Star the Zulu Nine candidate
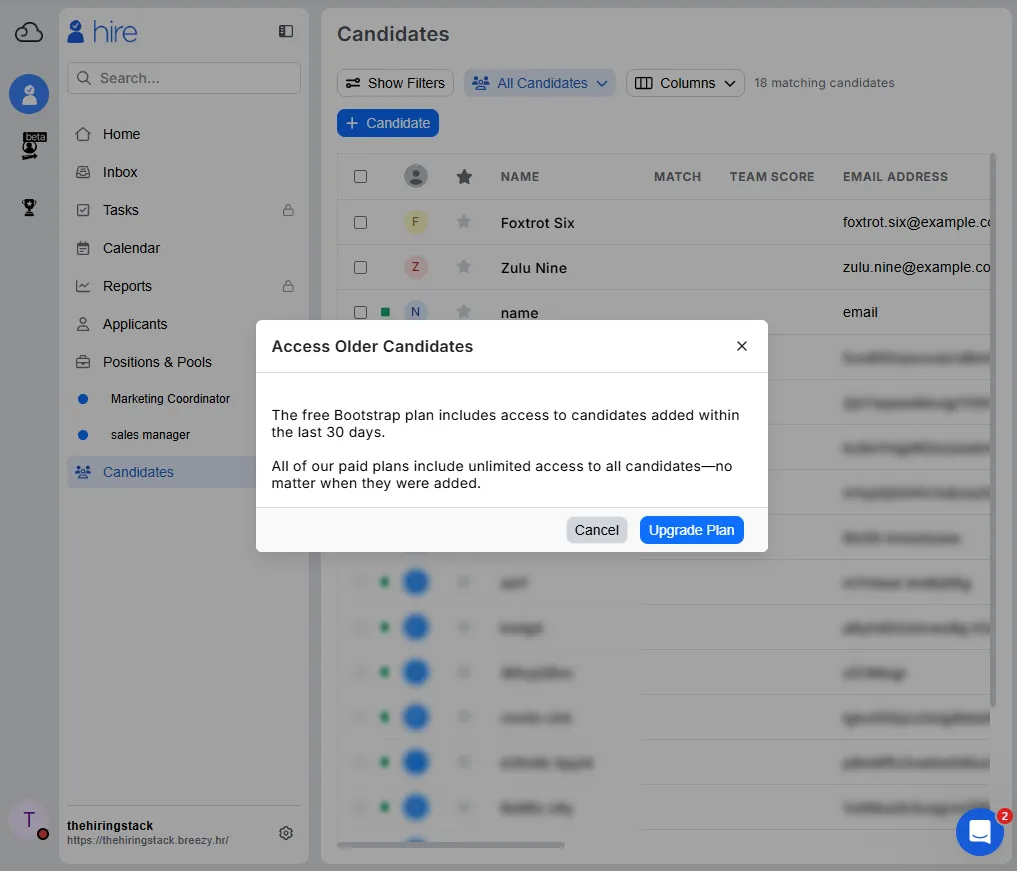1017x871 pixels. [x=464, y=267]
